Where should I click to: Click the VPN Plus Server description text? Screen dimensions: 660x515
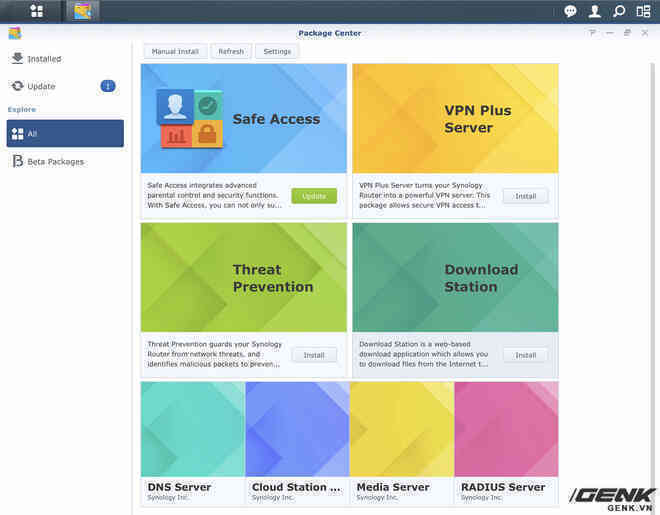[x=424, y=195]
